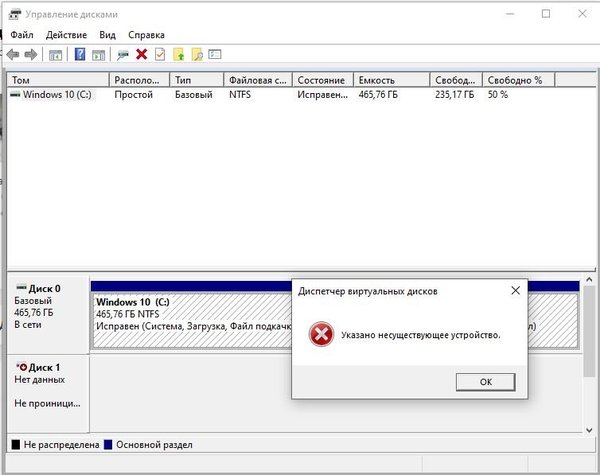Select the Диск 0 label in the graphical view
Image resolution: width=600 pixels, height=475 pixels.
pyautogui.click(x=44, y=289)
